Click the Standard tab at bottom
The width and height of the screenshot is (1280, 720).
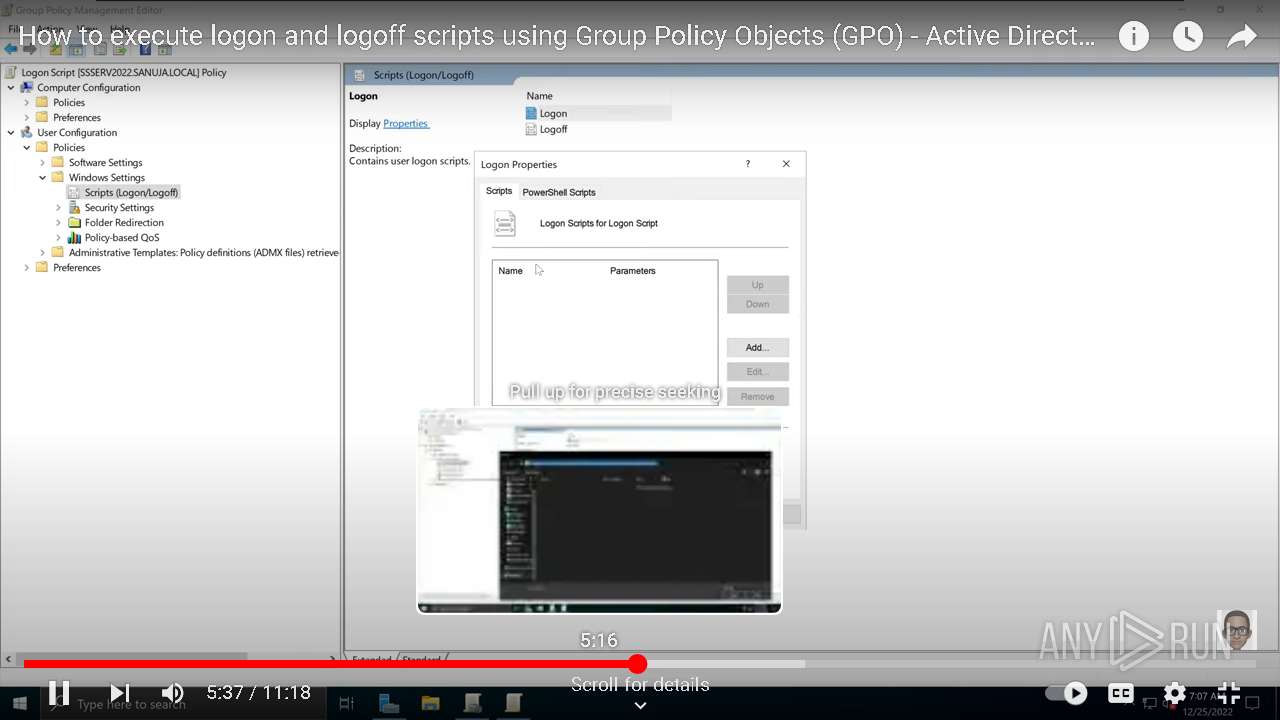421,659
